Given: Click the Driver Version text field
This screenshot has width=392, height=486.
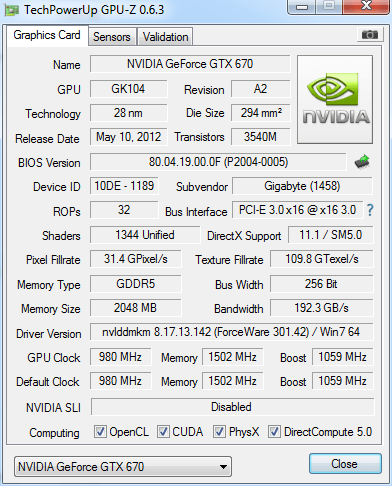Looking at the screenshot, I should pos(231,332).
